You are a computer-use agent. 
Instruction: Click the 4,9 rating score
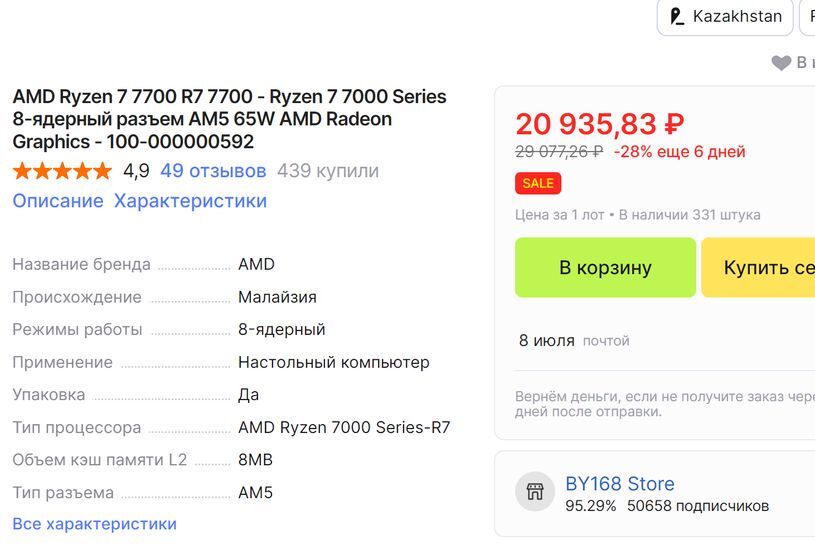tap(136, 171)
